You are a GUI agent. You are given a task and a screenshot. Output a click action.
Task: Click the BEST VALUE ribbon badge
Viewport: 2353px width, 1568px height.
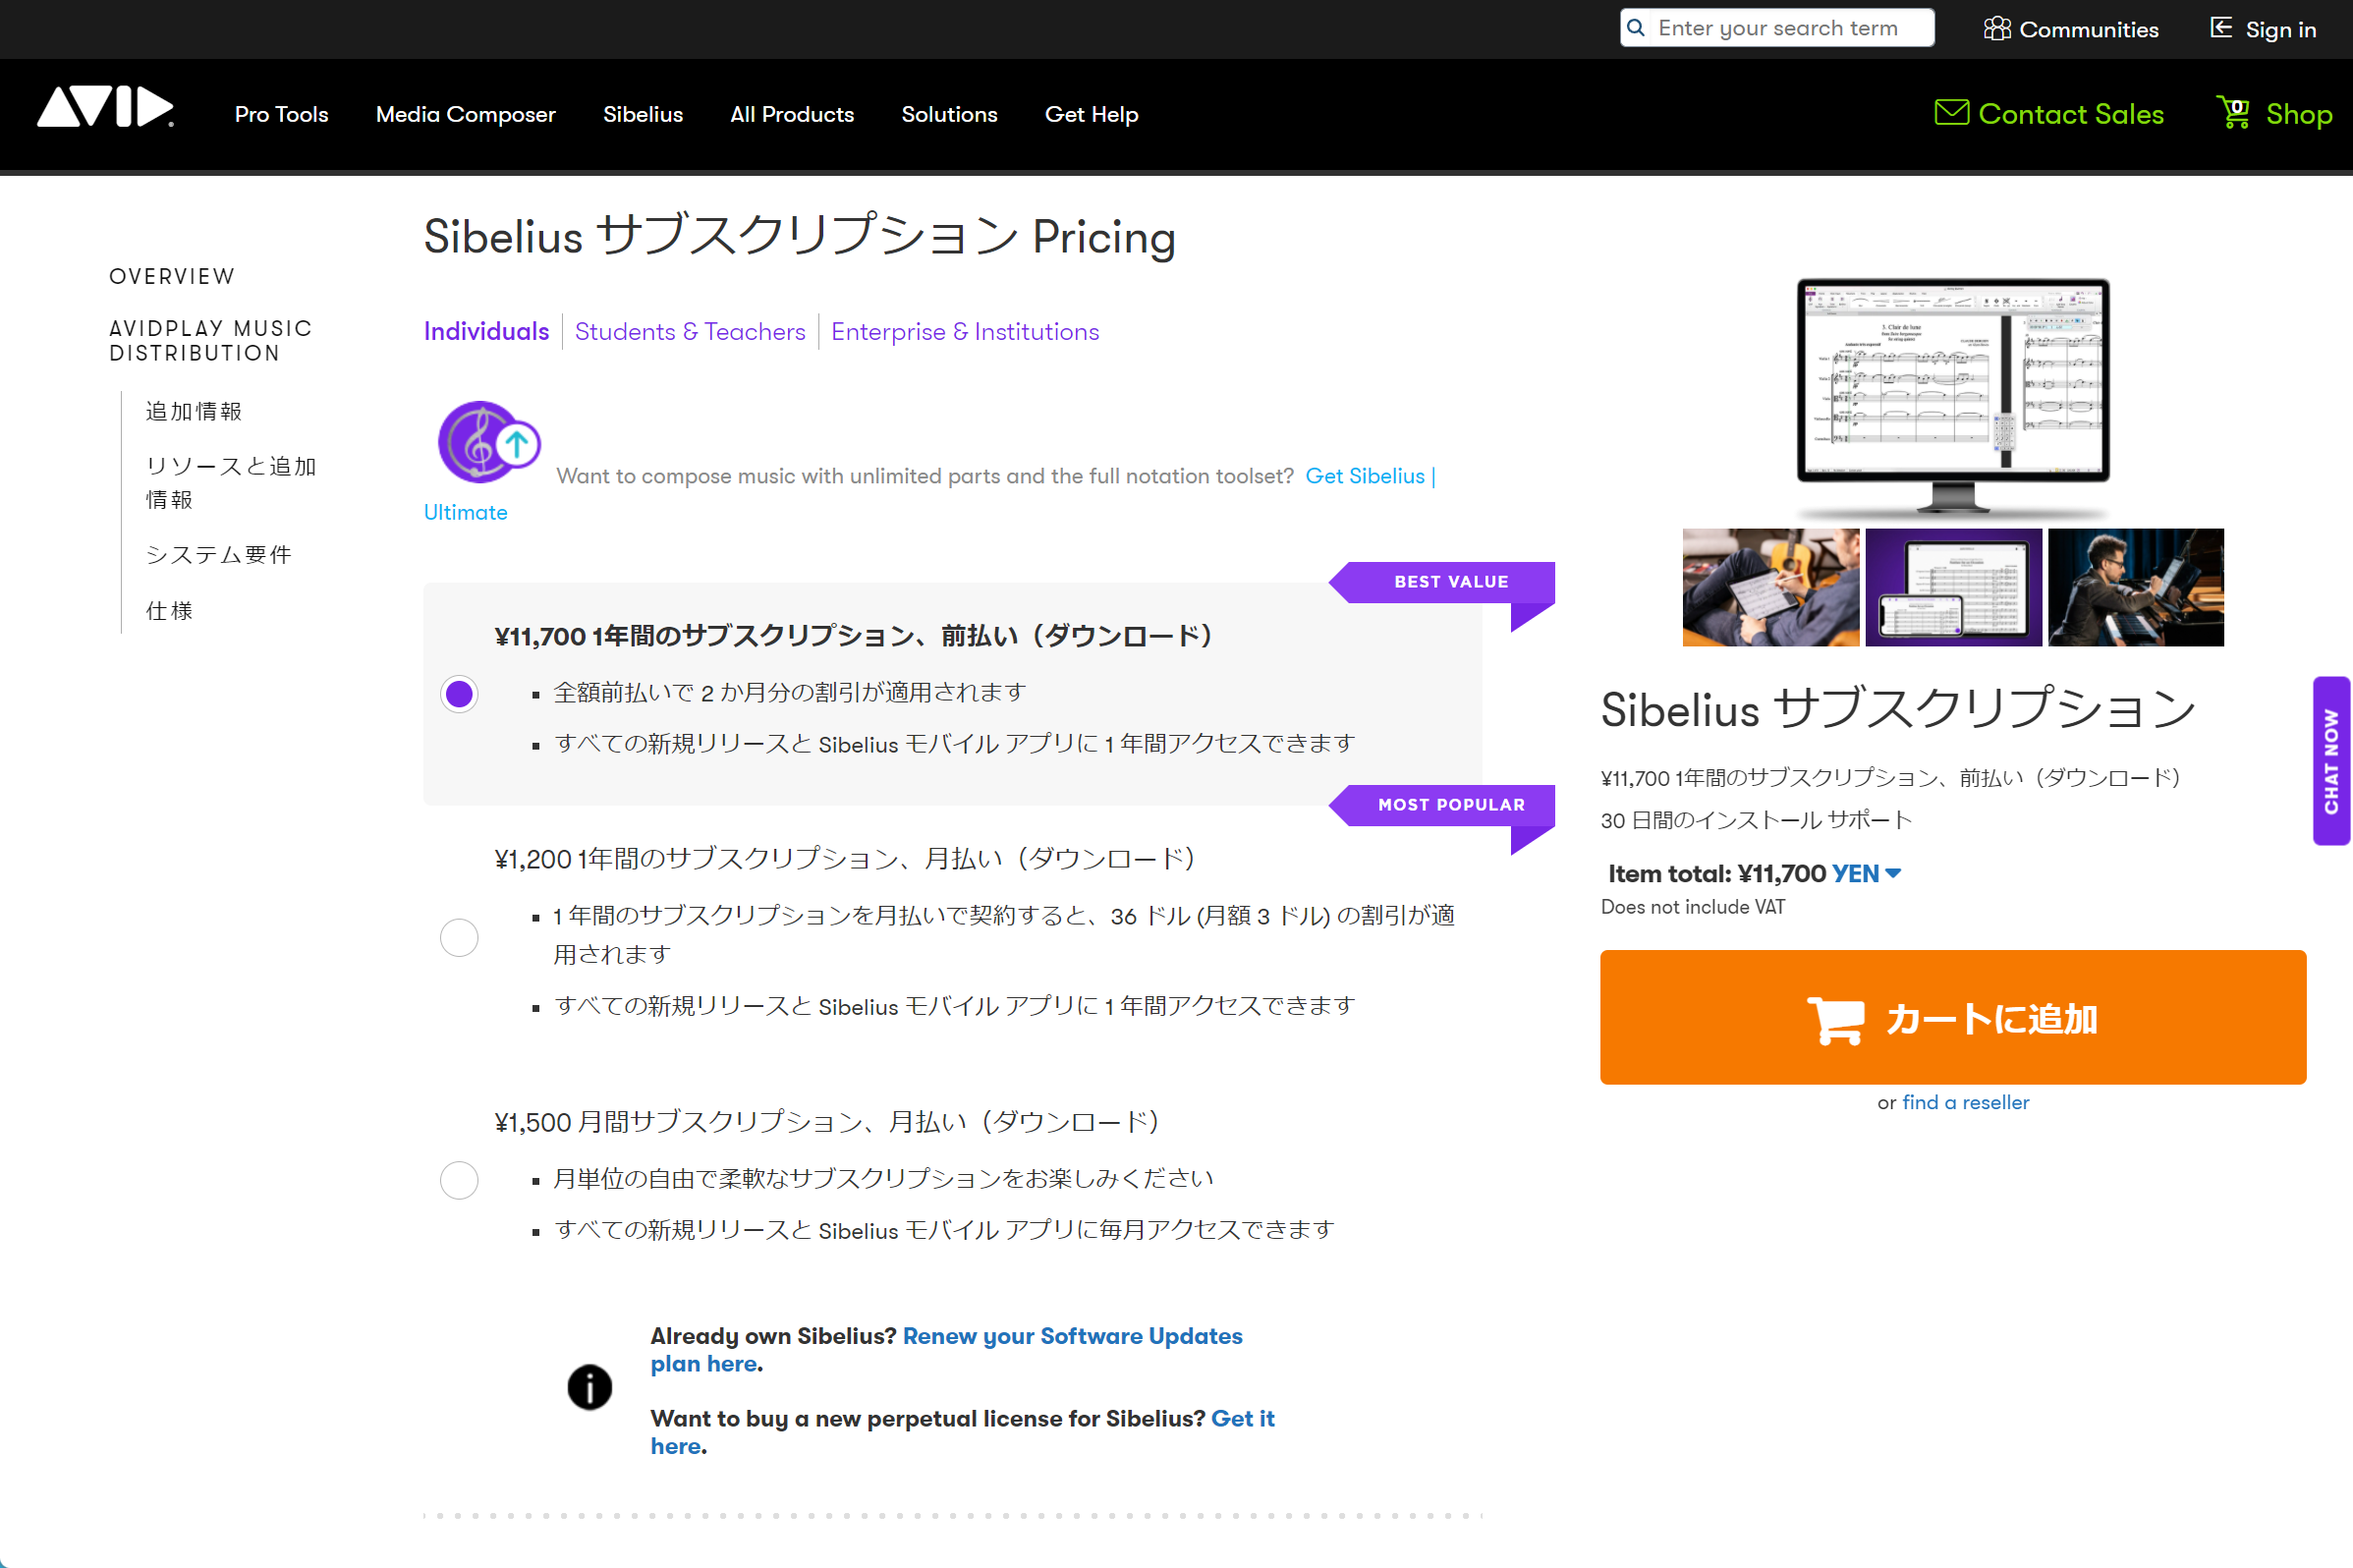tap(1442, 583)
